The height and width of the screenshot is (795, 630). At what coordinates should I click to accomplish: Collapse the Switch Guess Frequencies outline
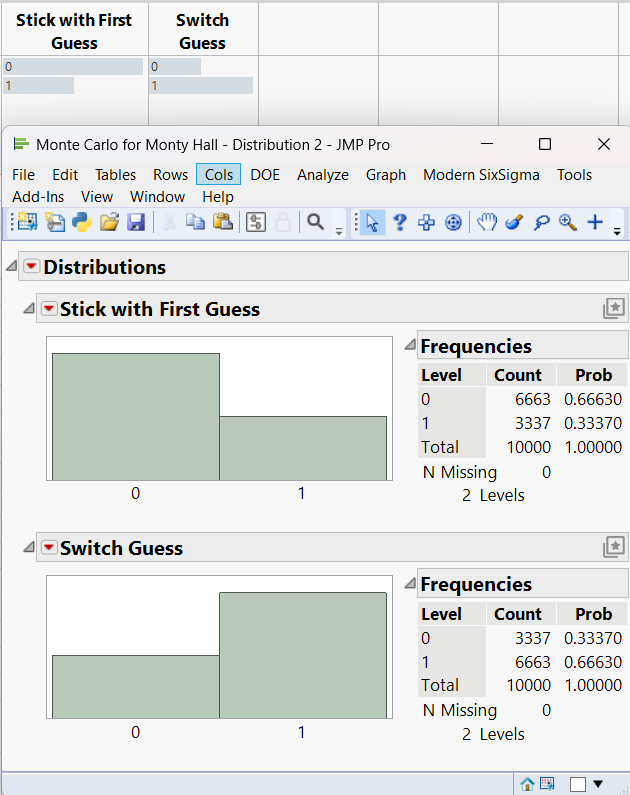pyautogui.click(x=410, y=584)
